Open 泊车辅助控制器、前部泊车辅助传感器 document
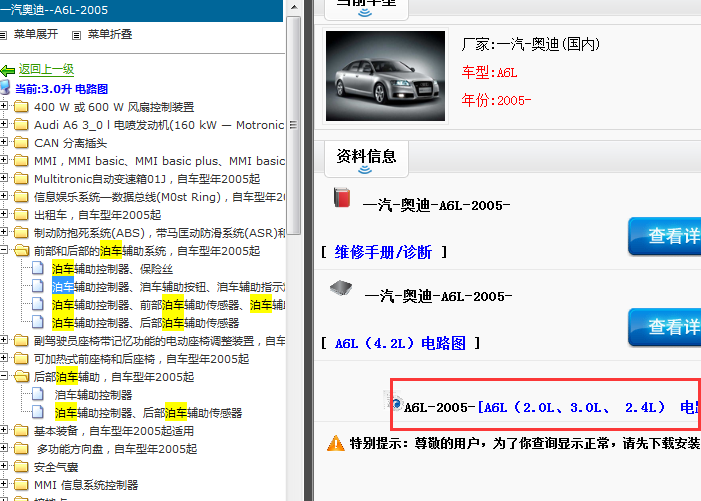Viewport: 701px width, 501px height. point(168,305)
